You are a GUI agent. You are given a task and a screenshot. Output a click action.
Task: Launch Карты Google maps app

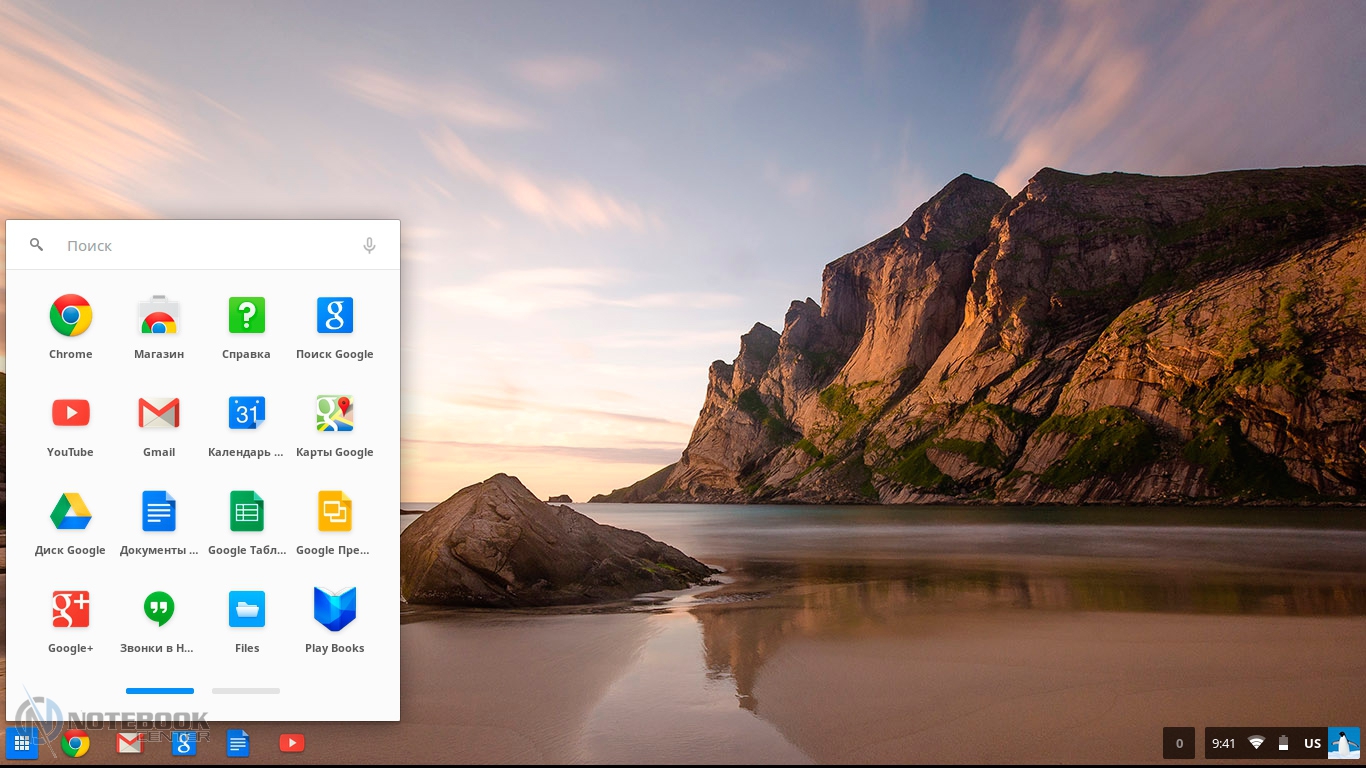(x=335, y=414)
